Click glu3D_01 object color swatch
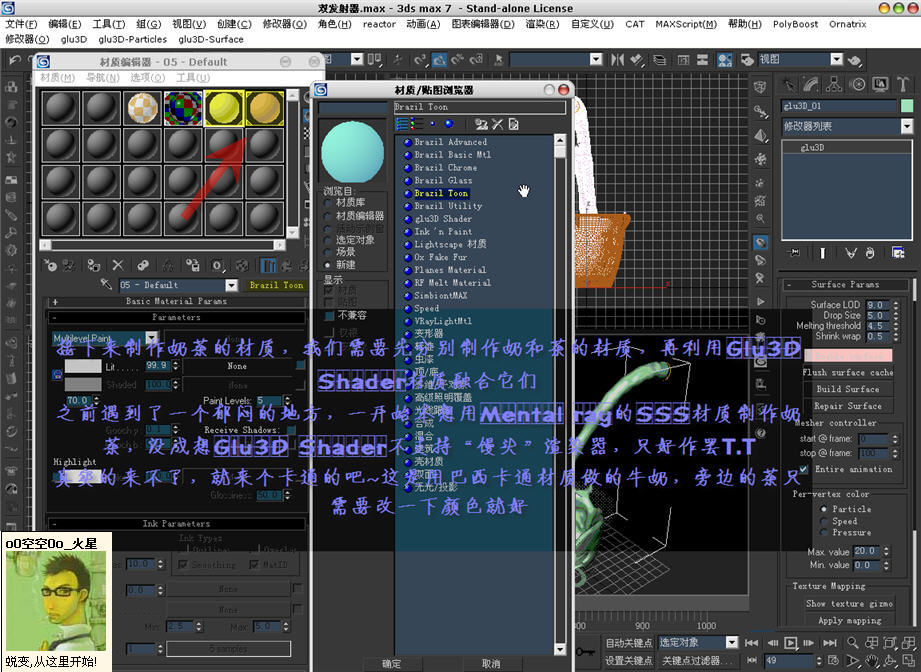This screenshot has width=921, height=672. coord(907,106)
